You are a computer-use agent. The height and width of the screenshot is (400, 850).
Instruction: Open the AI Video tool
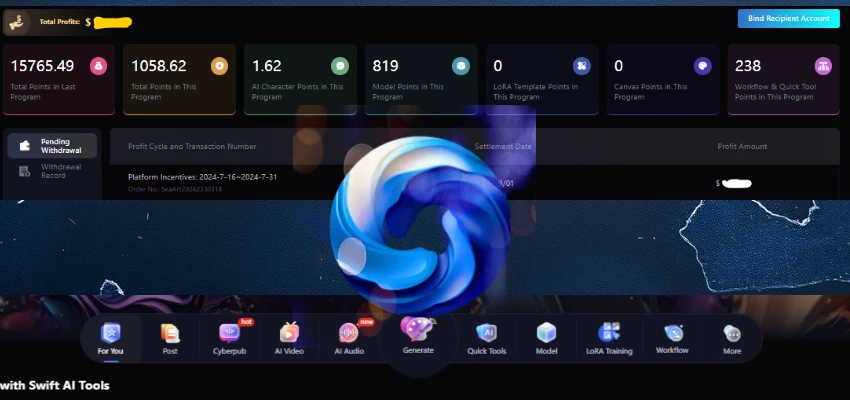click(289, 338)
